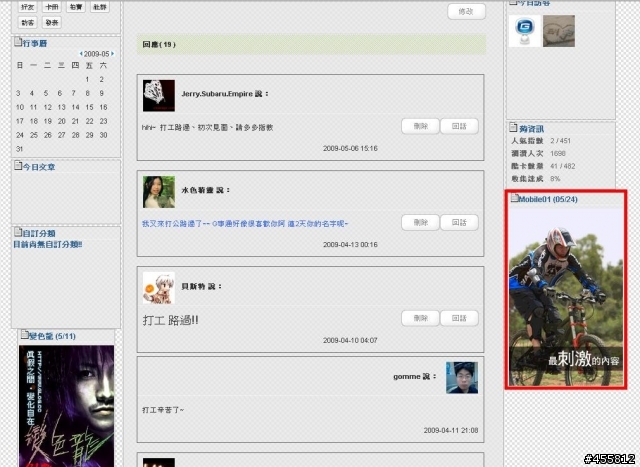Click the document icon beside Mobile01 (05/24)
The width and height of the screenshot is (640, 467).
click(x=515, y=198)
